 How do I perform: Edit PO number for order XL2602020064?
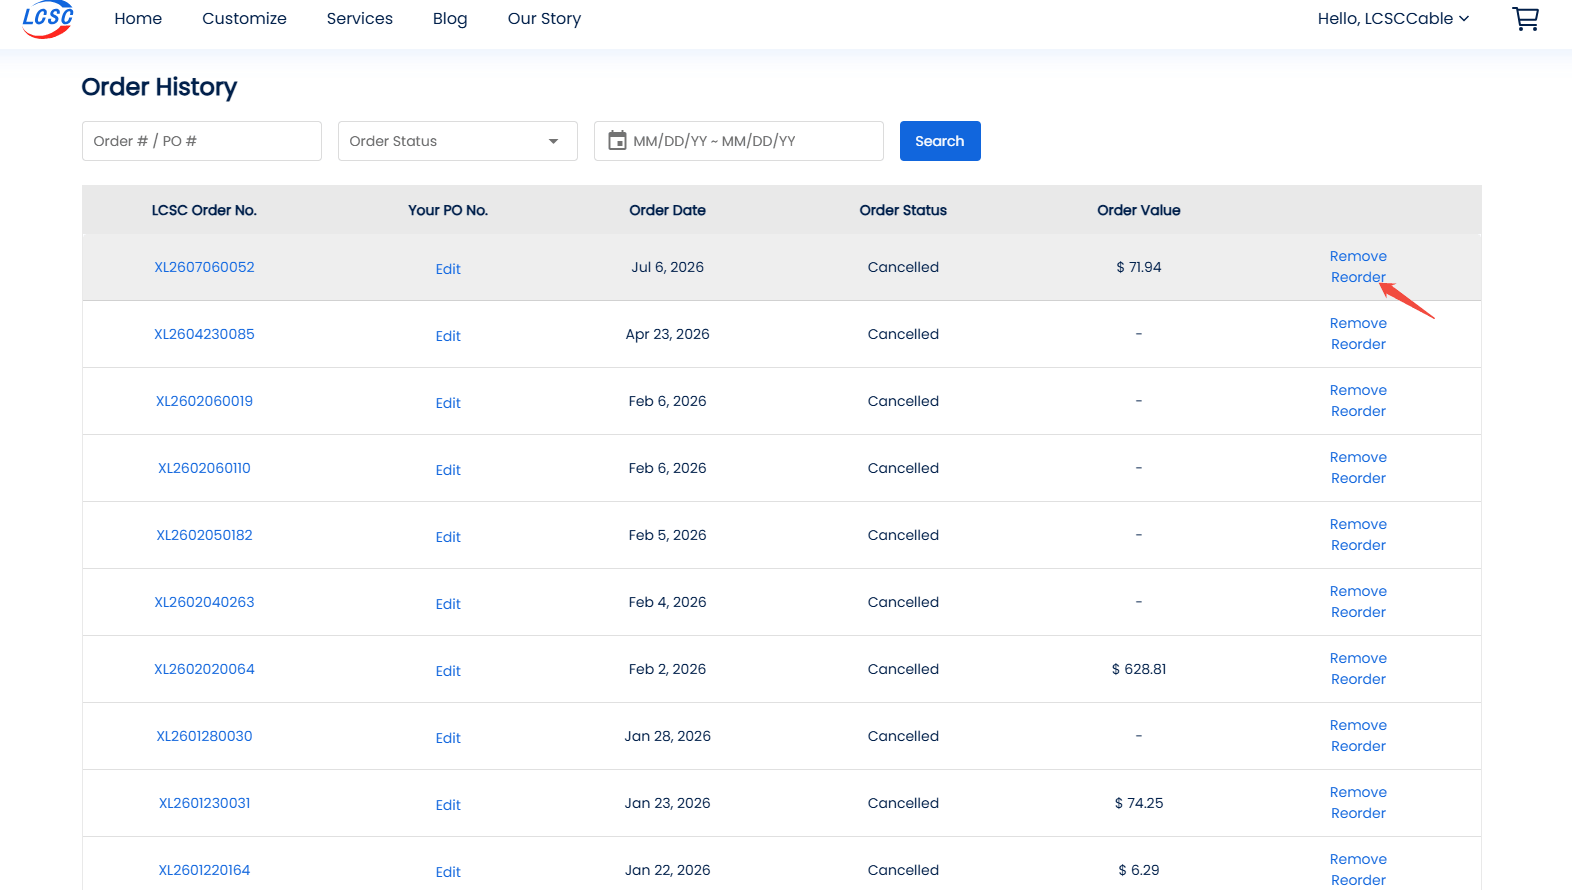click(x=448, y=671)
